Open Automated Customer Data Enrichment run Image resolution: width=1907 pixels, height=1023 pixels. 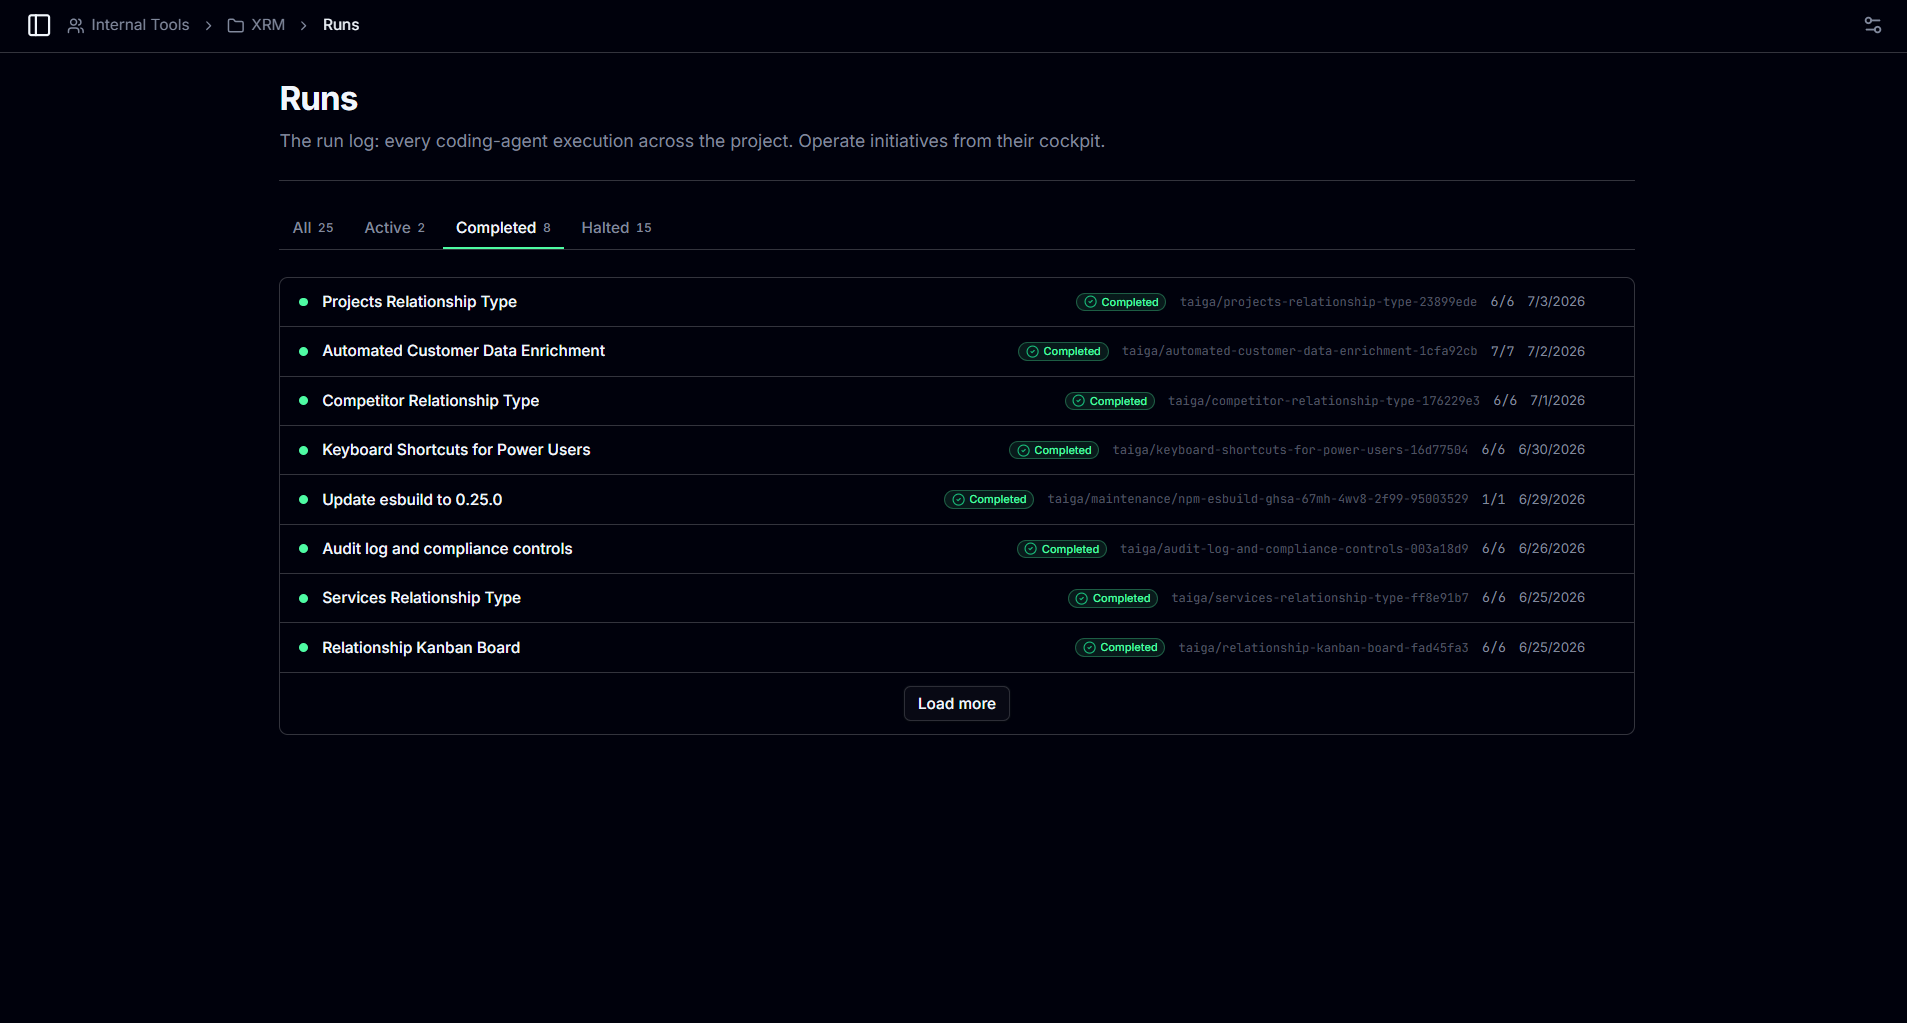(x=957, y=352)
